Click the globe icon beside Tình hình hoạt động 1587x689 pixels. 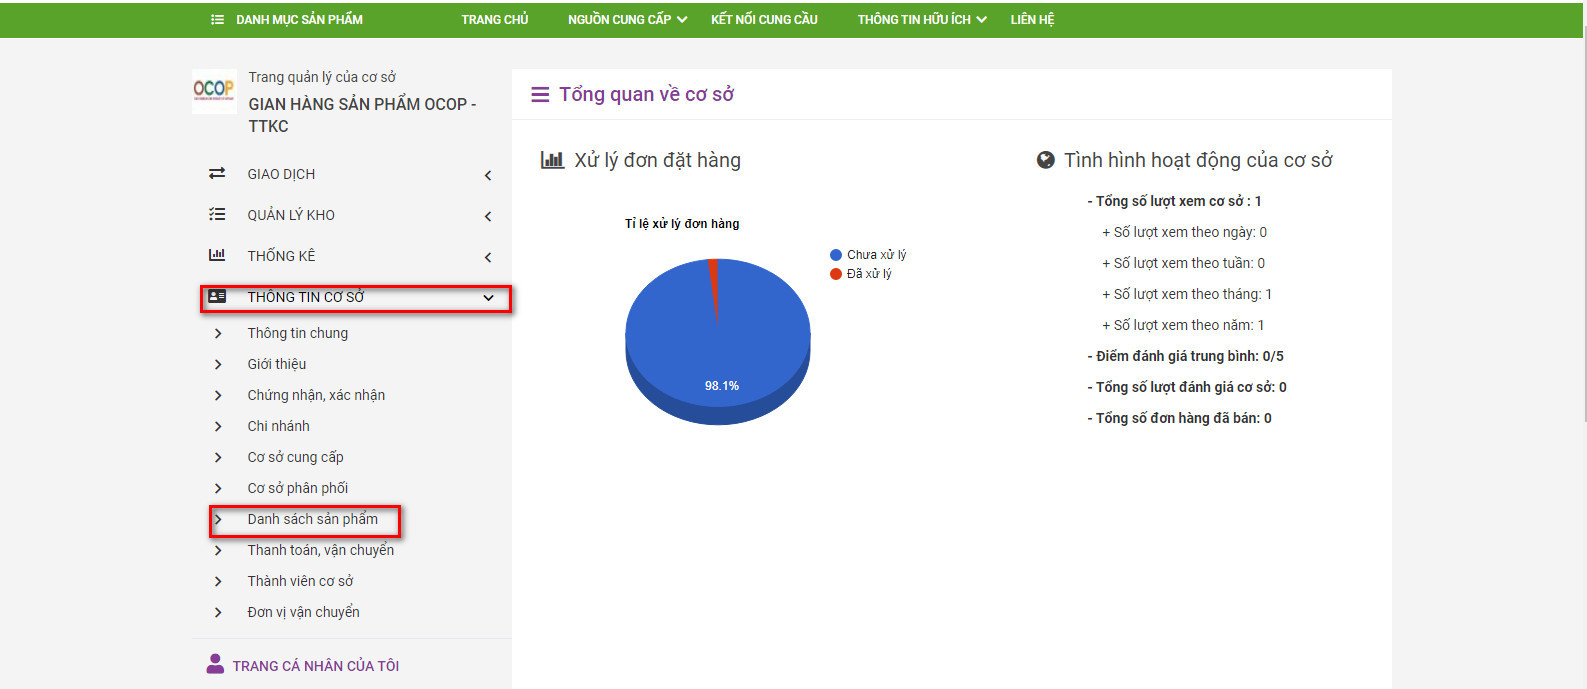click(x=1046, y=160)
